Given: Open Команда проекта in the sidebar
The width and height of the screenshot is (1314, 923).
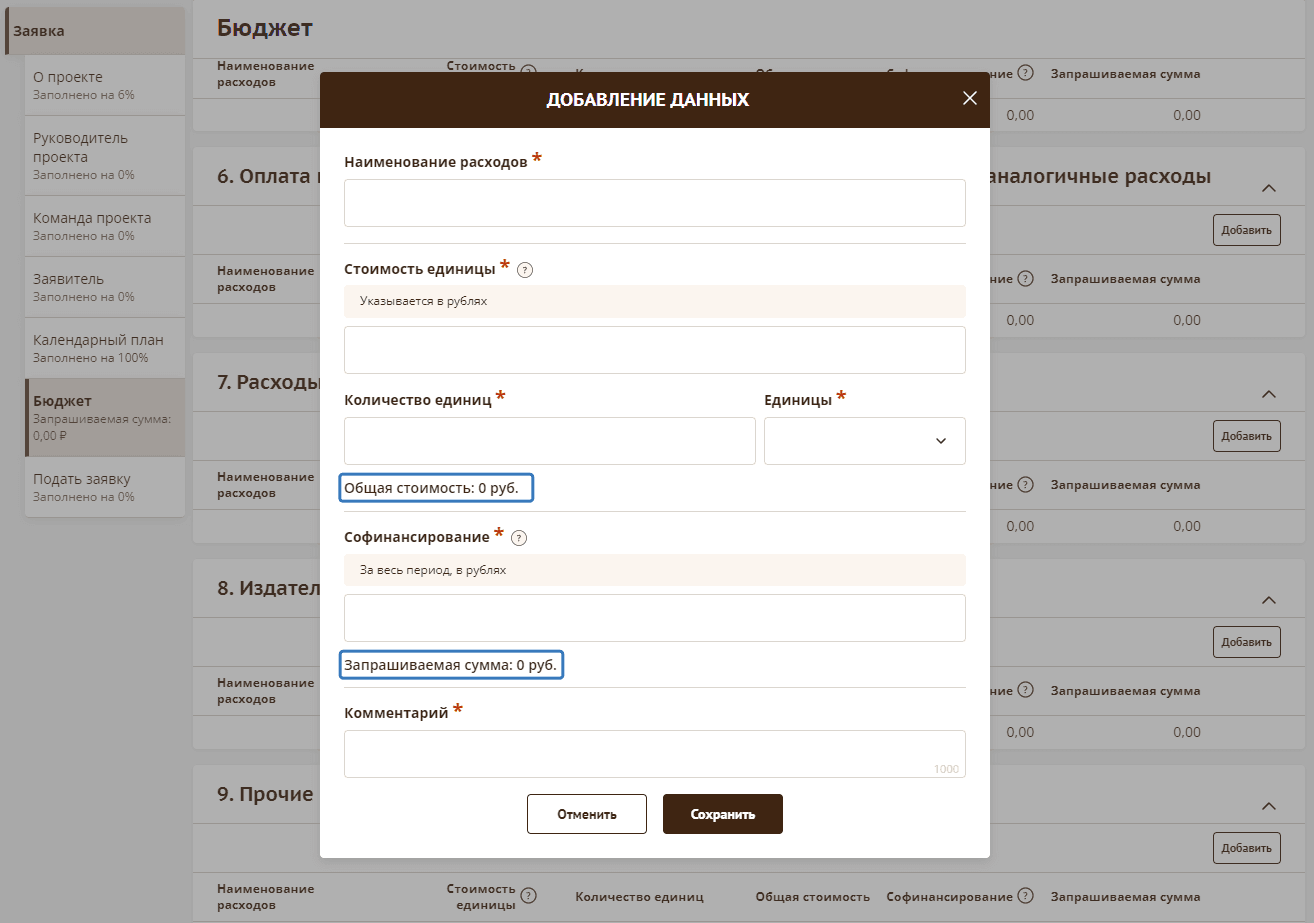Looking at the screenshot, I should (104, 225).
